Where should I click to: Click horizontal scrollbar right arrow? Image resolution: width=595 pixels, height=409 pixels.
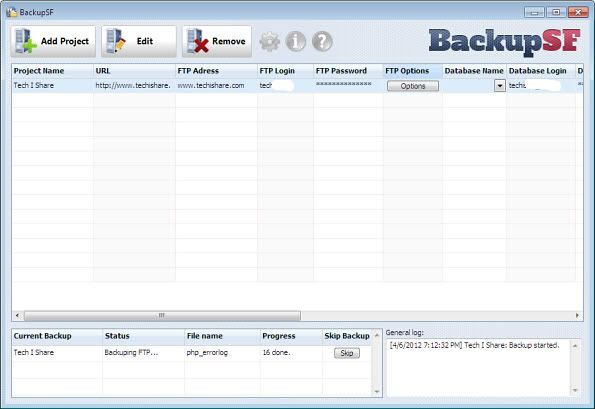point(577,316)
